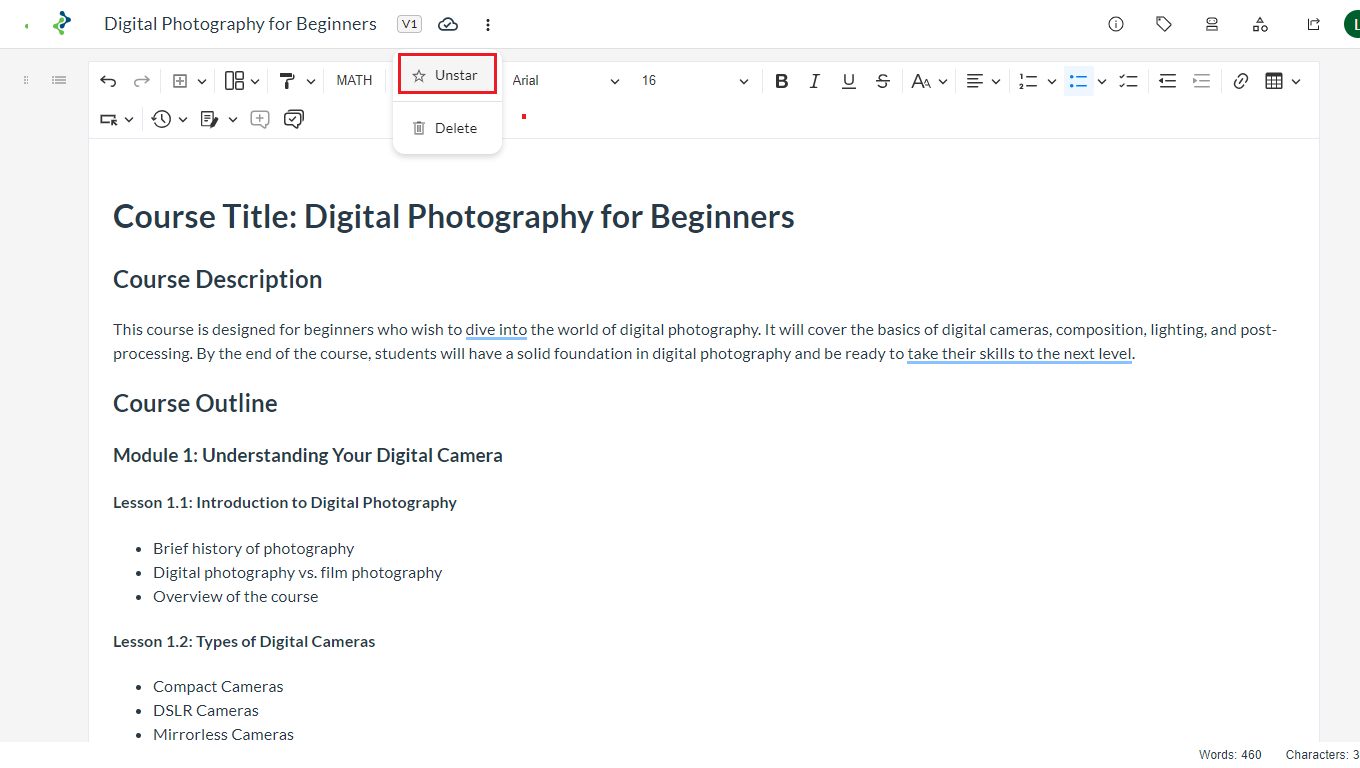Expand the table insert dropdown arrow

click(1296, 81)
